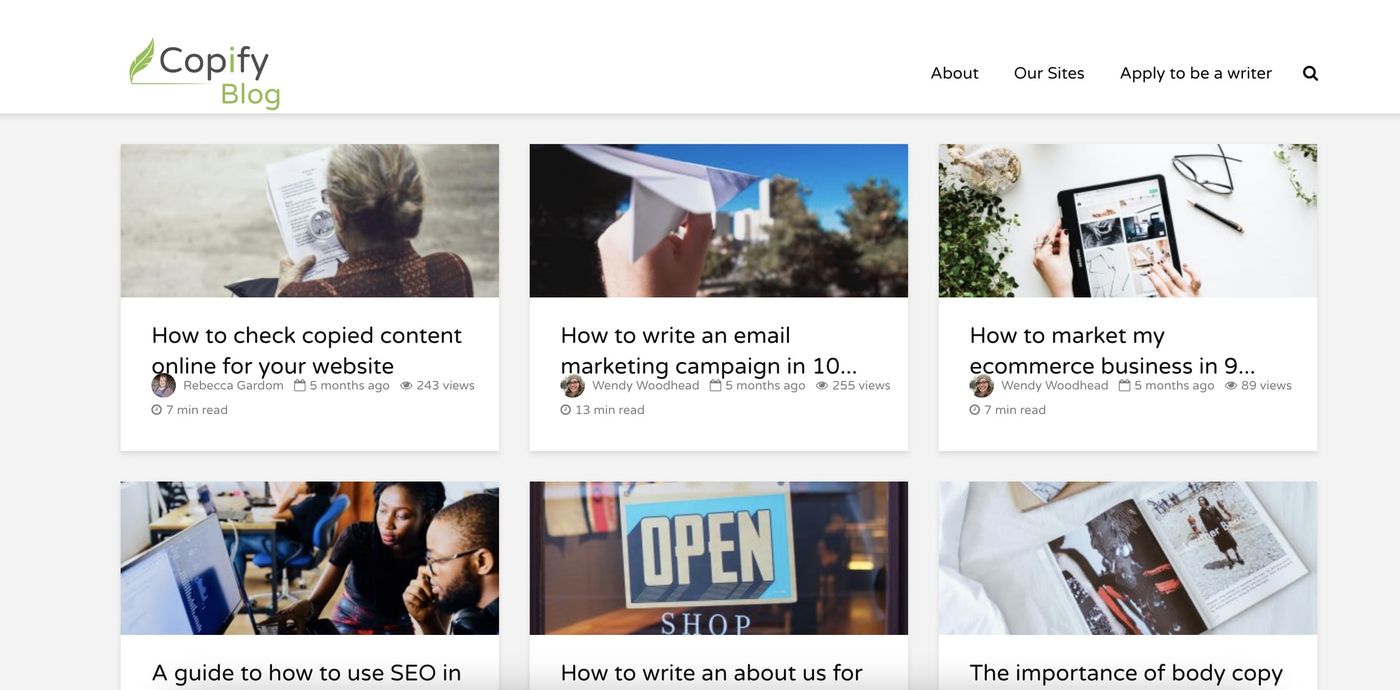Click clock icon beside 7 min read on copied content card
Image resolution: width=1400 pixels, height=690 pixels.
tap(157, 410)
